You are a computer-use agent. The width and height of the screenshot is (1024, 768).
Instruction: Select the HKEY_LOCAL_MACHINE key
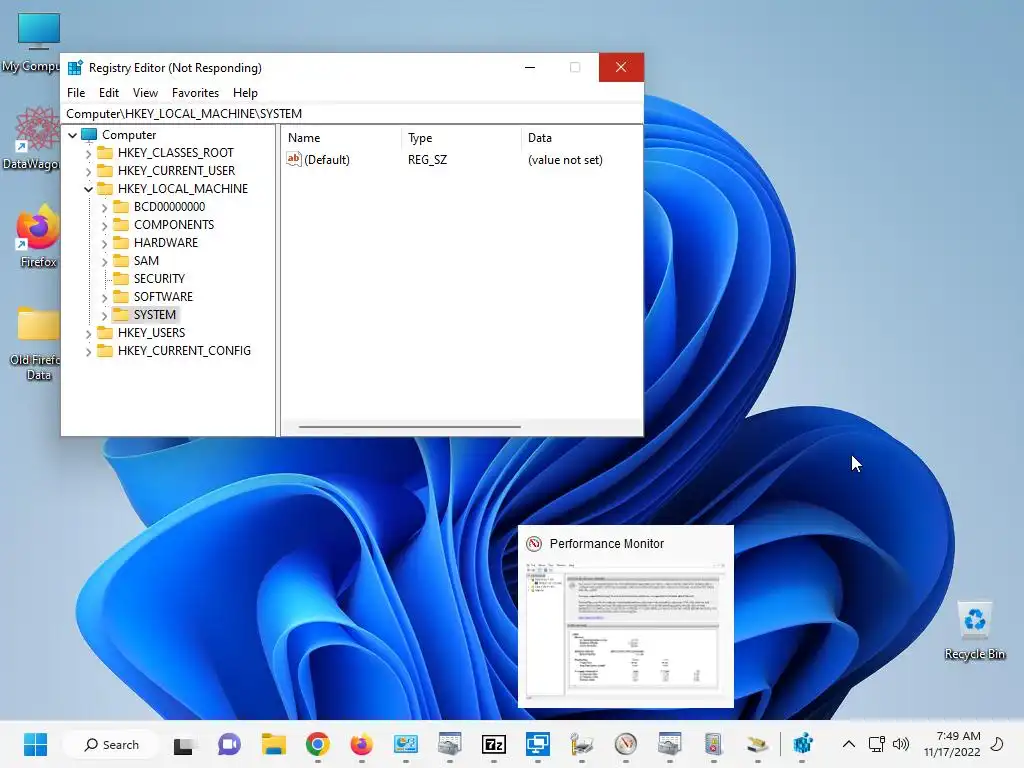[x=183, y=189]
